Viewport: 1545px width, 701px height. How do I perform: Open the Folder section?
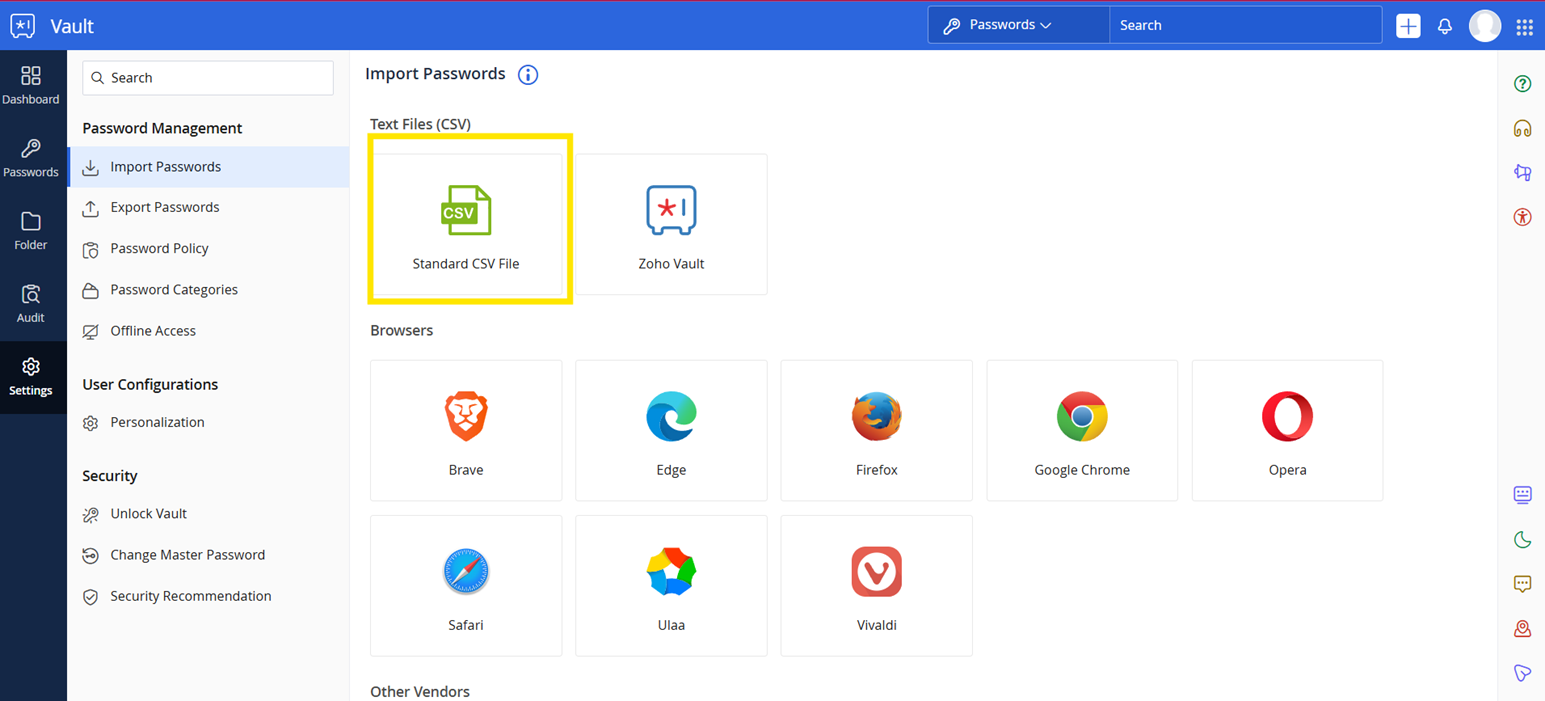[31, 232]
